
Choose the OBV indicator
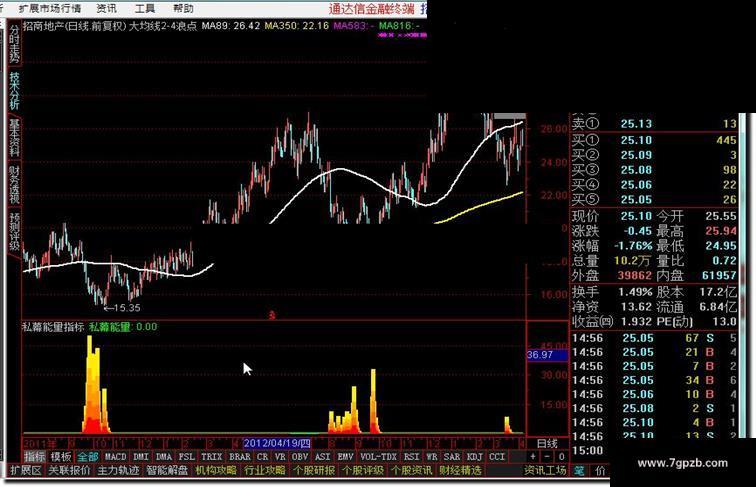(x=300, y=456)
